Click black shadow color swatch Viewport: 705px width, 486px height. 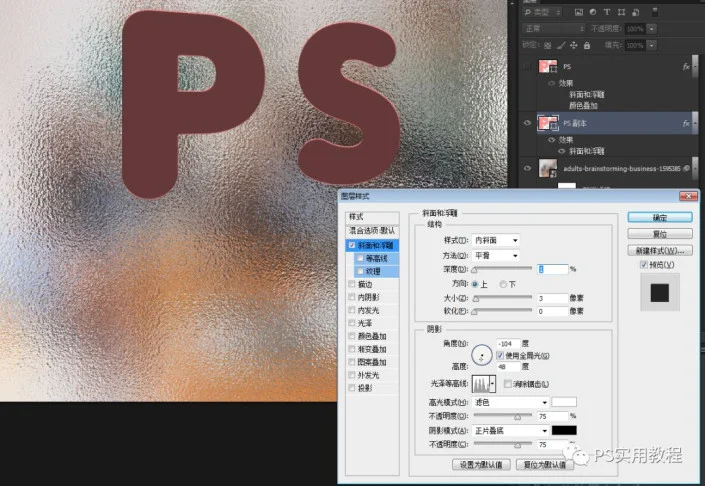(564, 431)
